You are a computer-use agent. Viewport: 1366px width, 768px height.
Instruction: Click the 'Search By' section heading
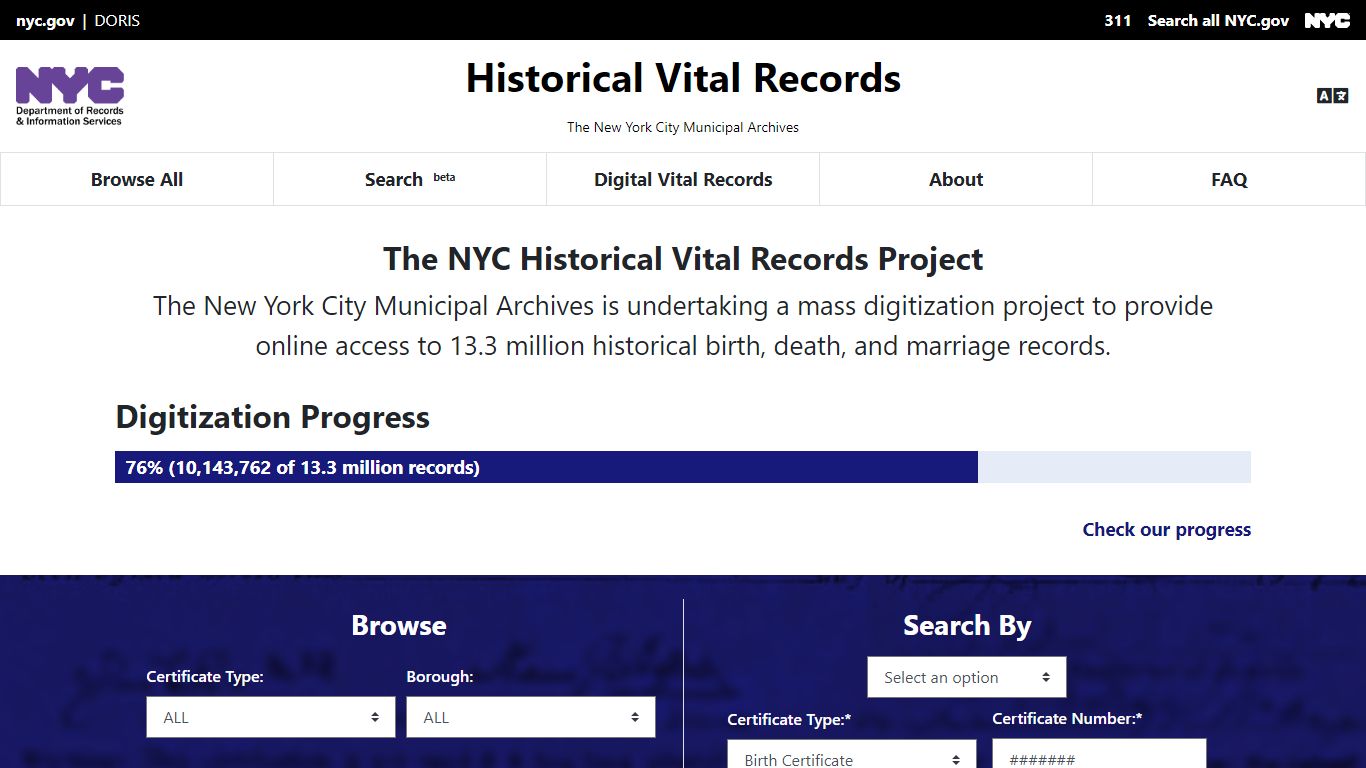pos(967,626)
